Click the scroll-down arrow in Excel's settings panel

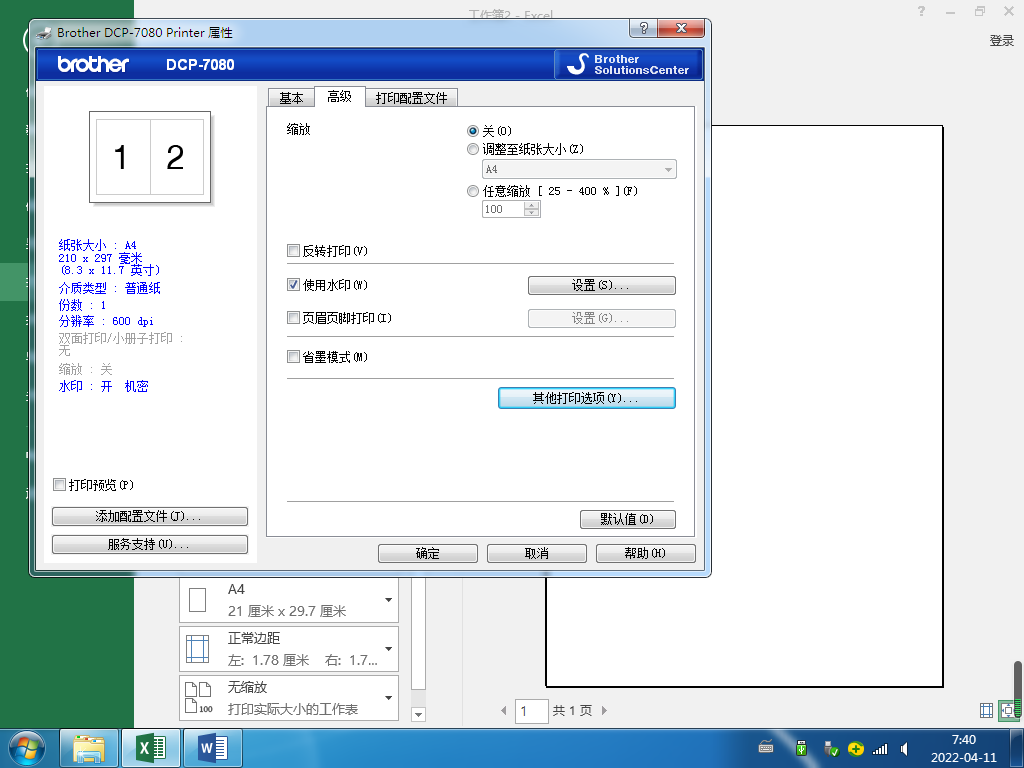tap(419, 714)
